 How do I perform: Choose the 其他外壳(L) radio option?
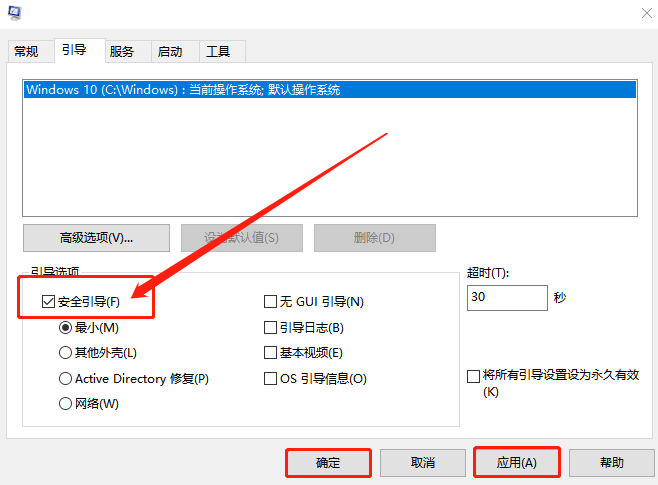[65, 352]
